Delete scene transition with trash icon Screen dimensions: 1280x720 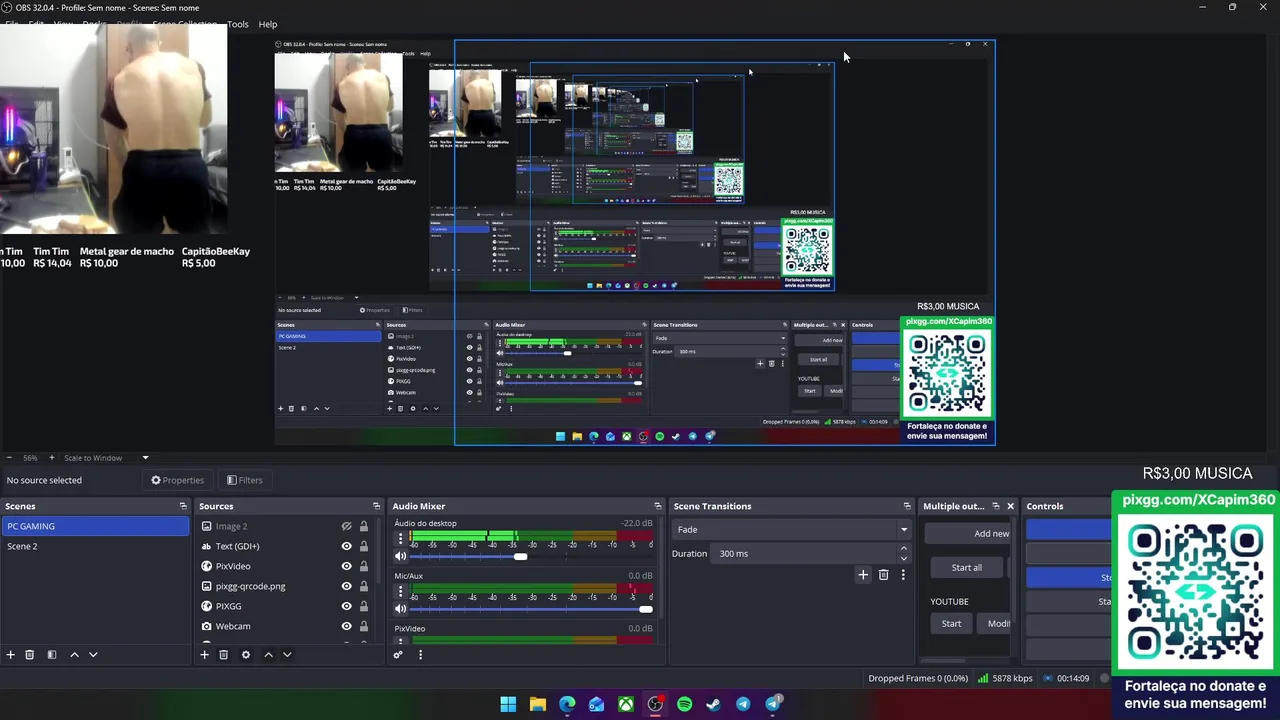[x=883, y=575]
